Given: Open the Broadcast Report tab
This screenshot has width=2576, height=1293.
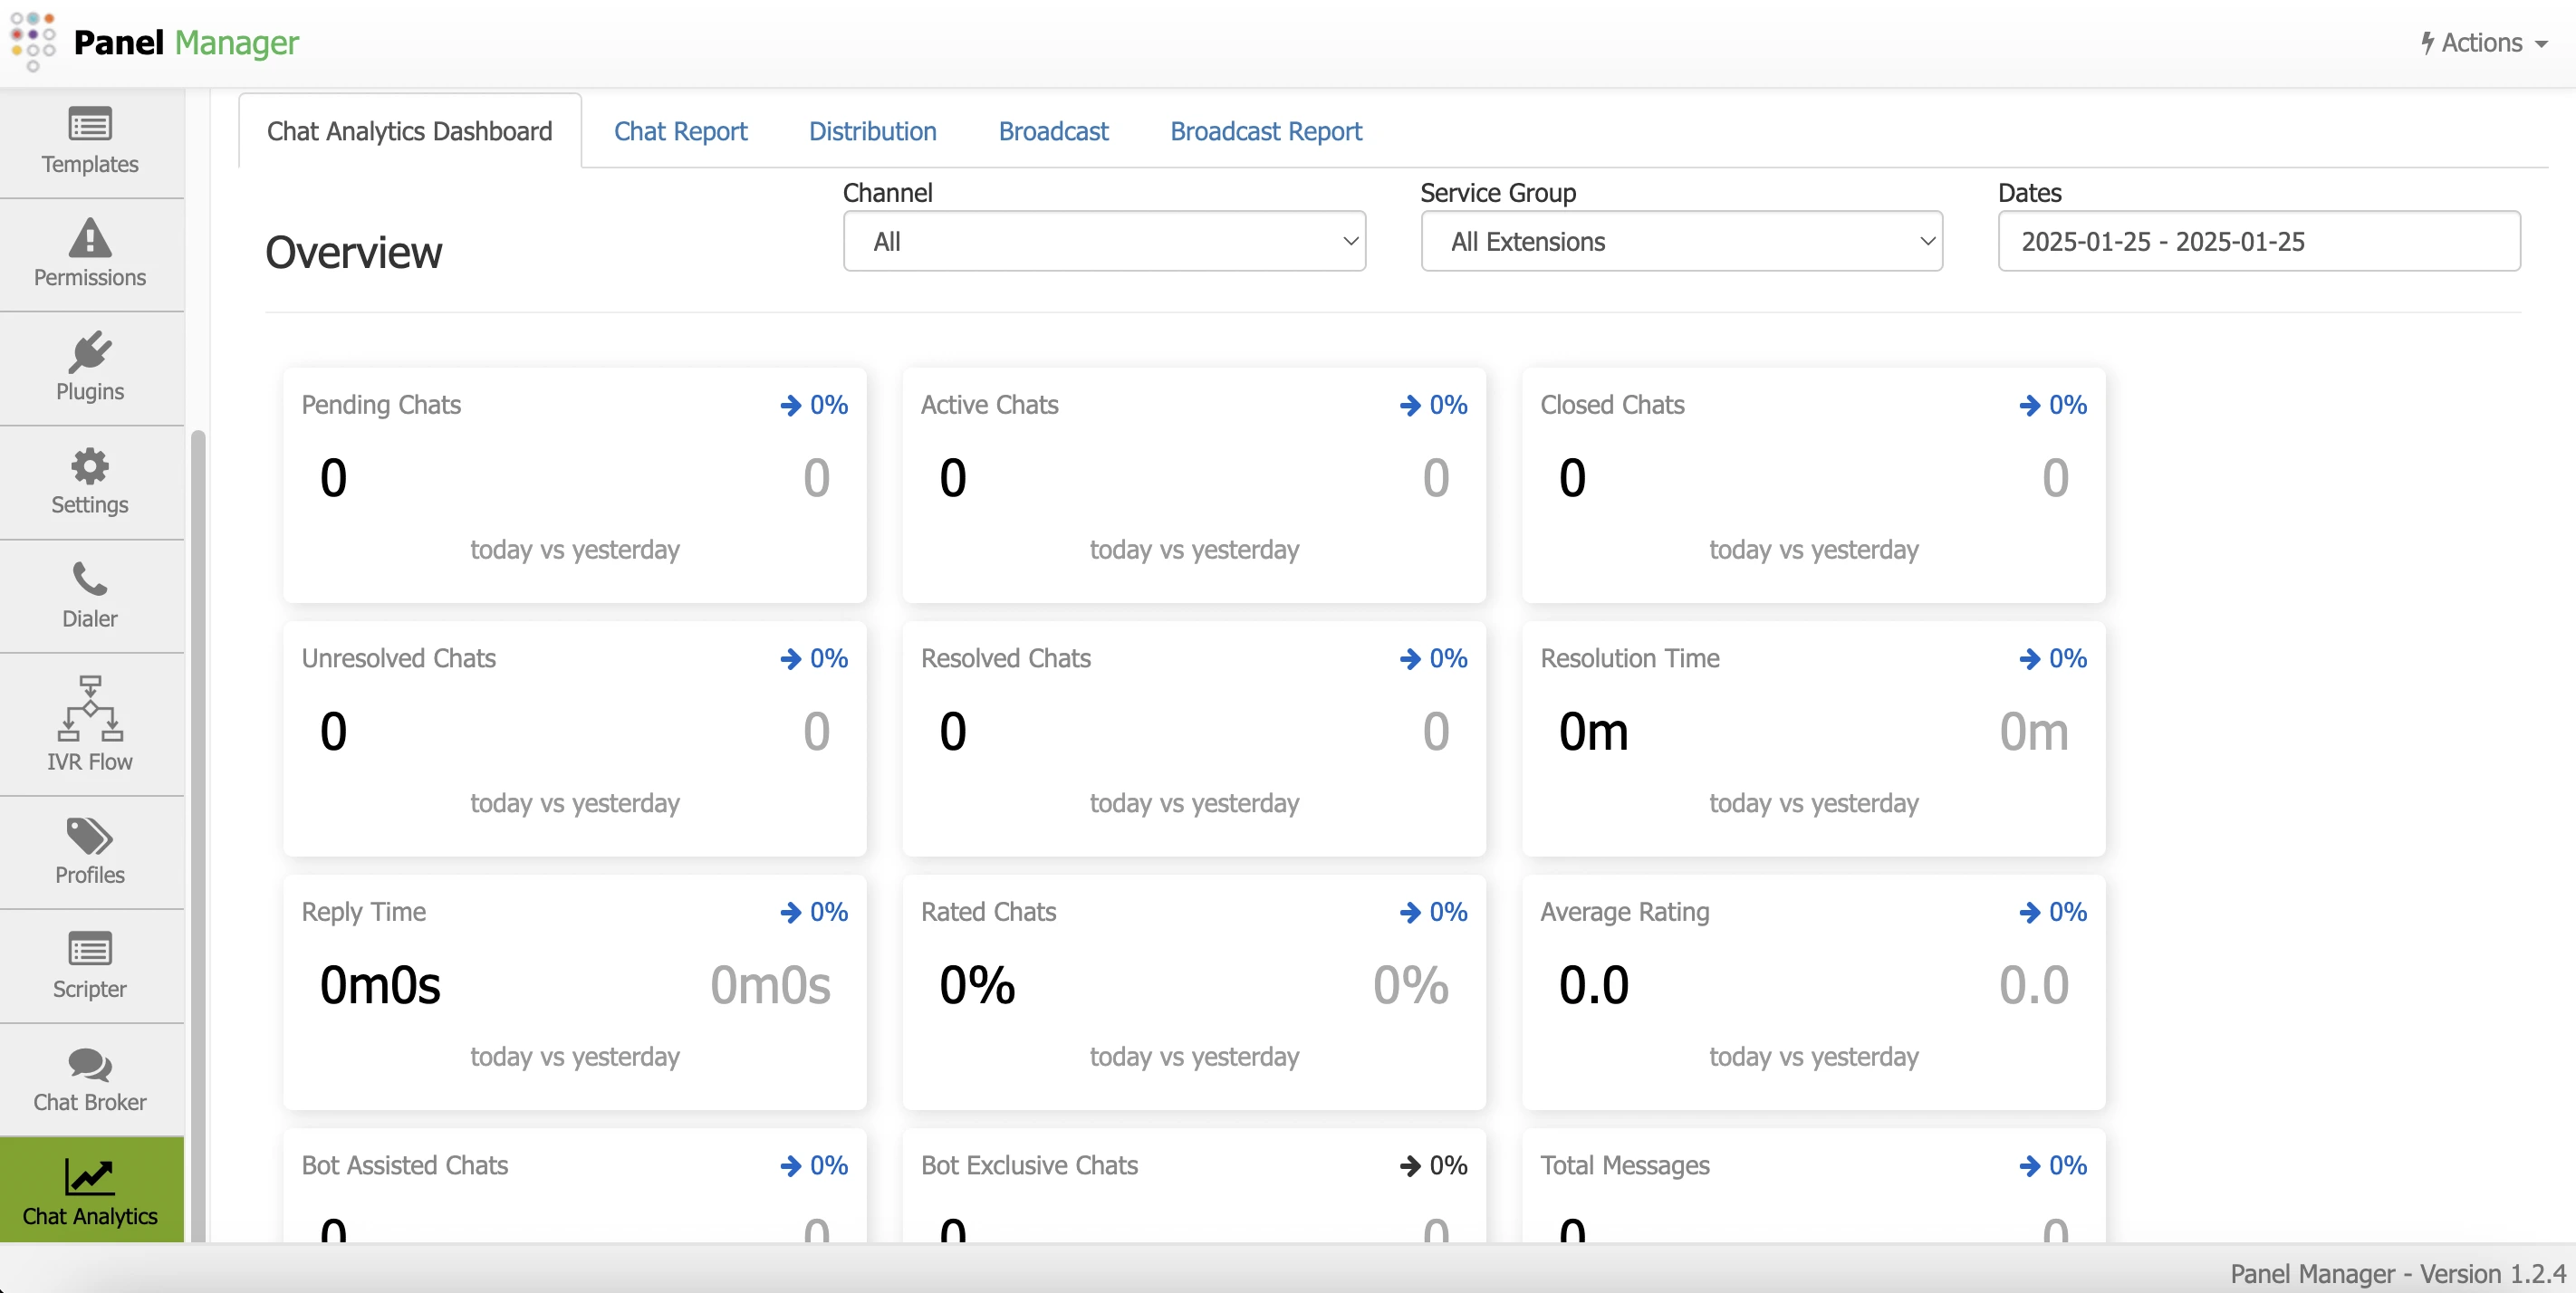Looking at the screenshot, I should [x=1264, y=131].
